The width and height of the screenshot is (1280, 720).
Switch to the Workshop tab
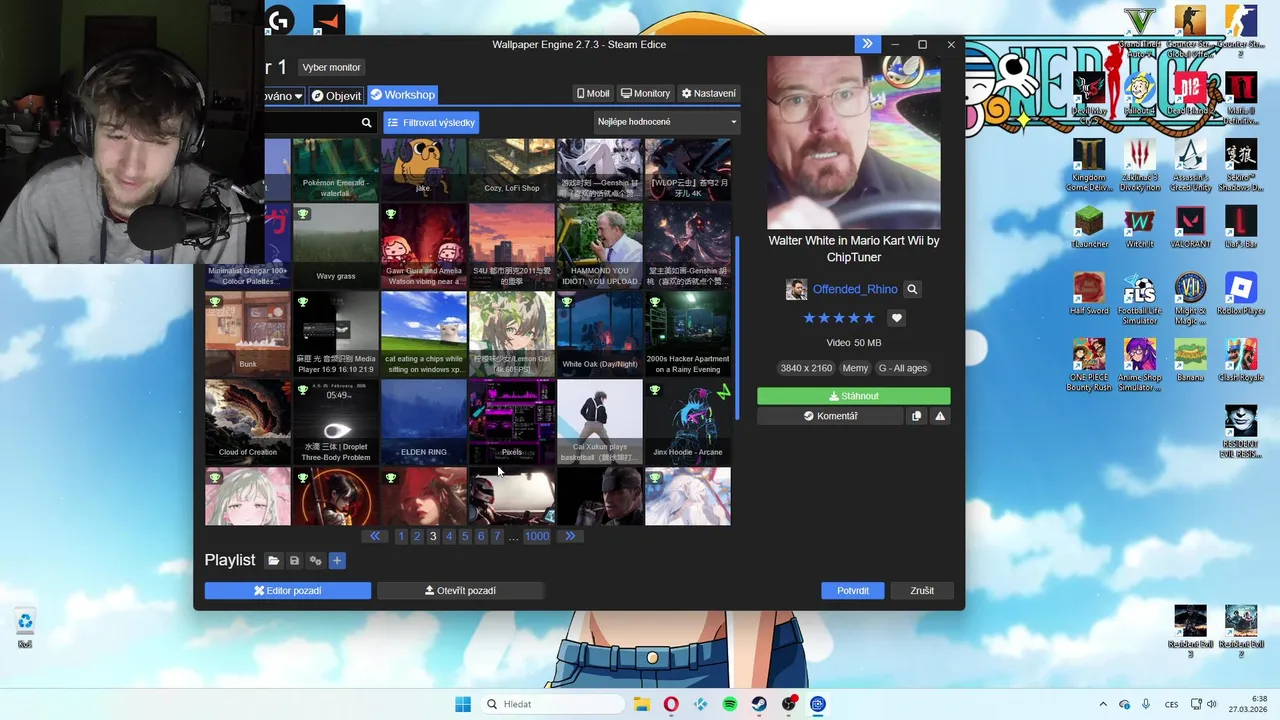pyautogui.click(x=402, y=95)
